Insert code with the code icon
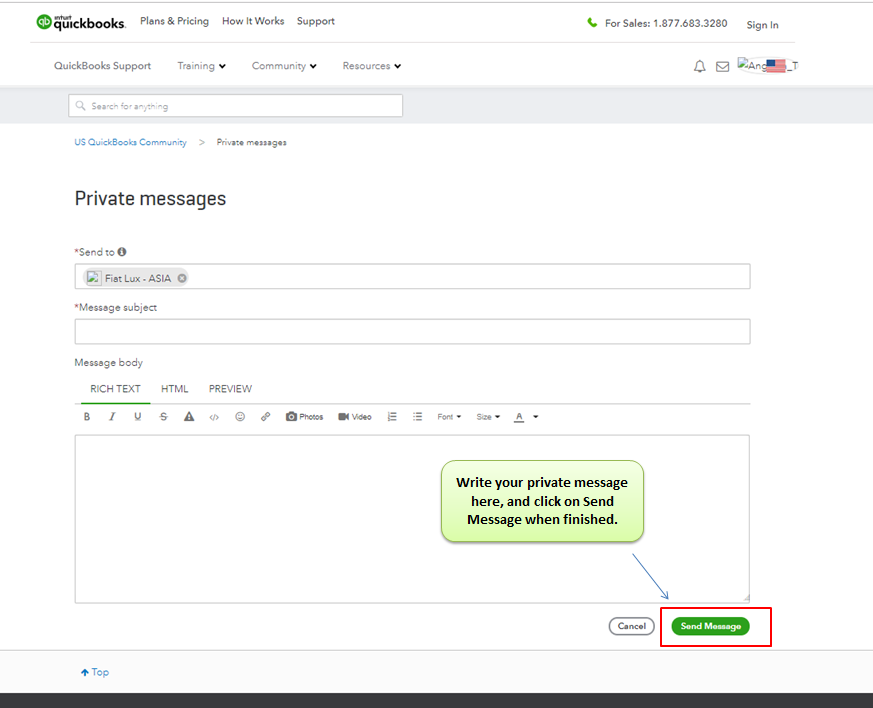This screenshot has width=873, height=708. click(x=214, y=417)
